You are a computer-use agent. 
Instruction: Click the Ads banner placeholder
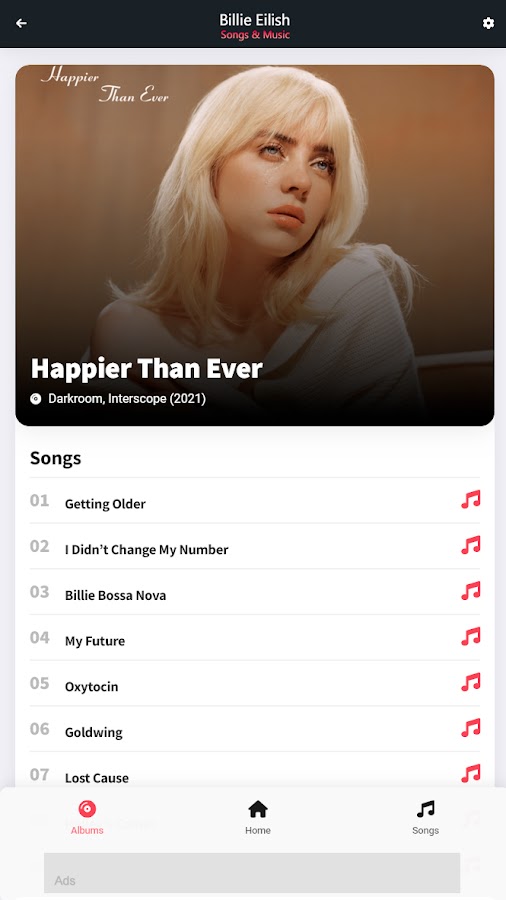click(x=252, y=872)
